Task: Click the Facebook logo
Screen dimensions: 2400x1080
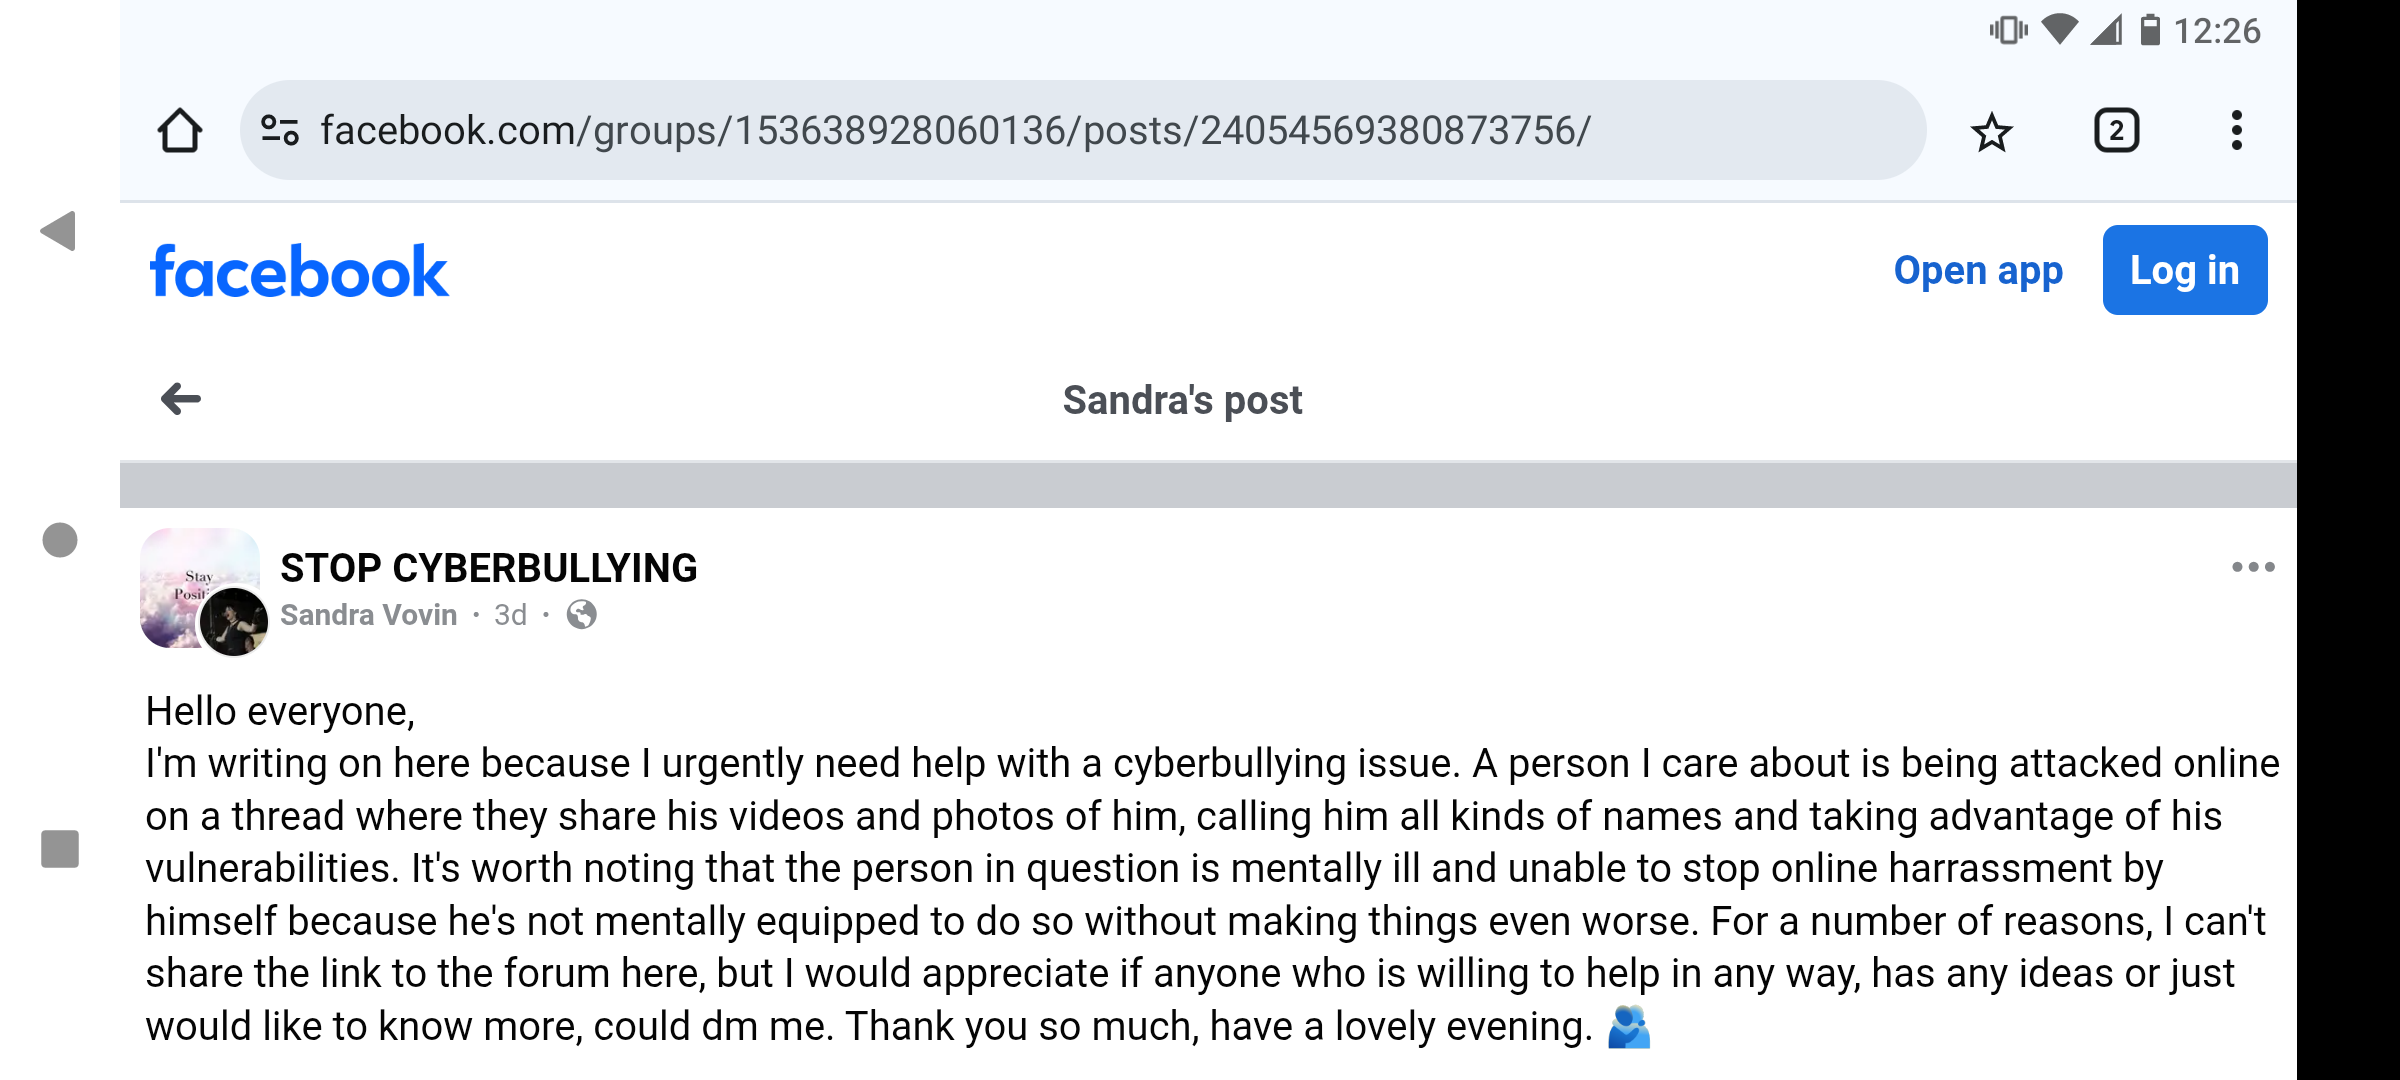Action: [x=299, y=271]
